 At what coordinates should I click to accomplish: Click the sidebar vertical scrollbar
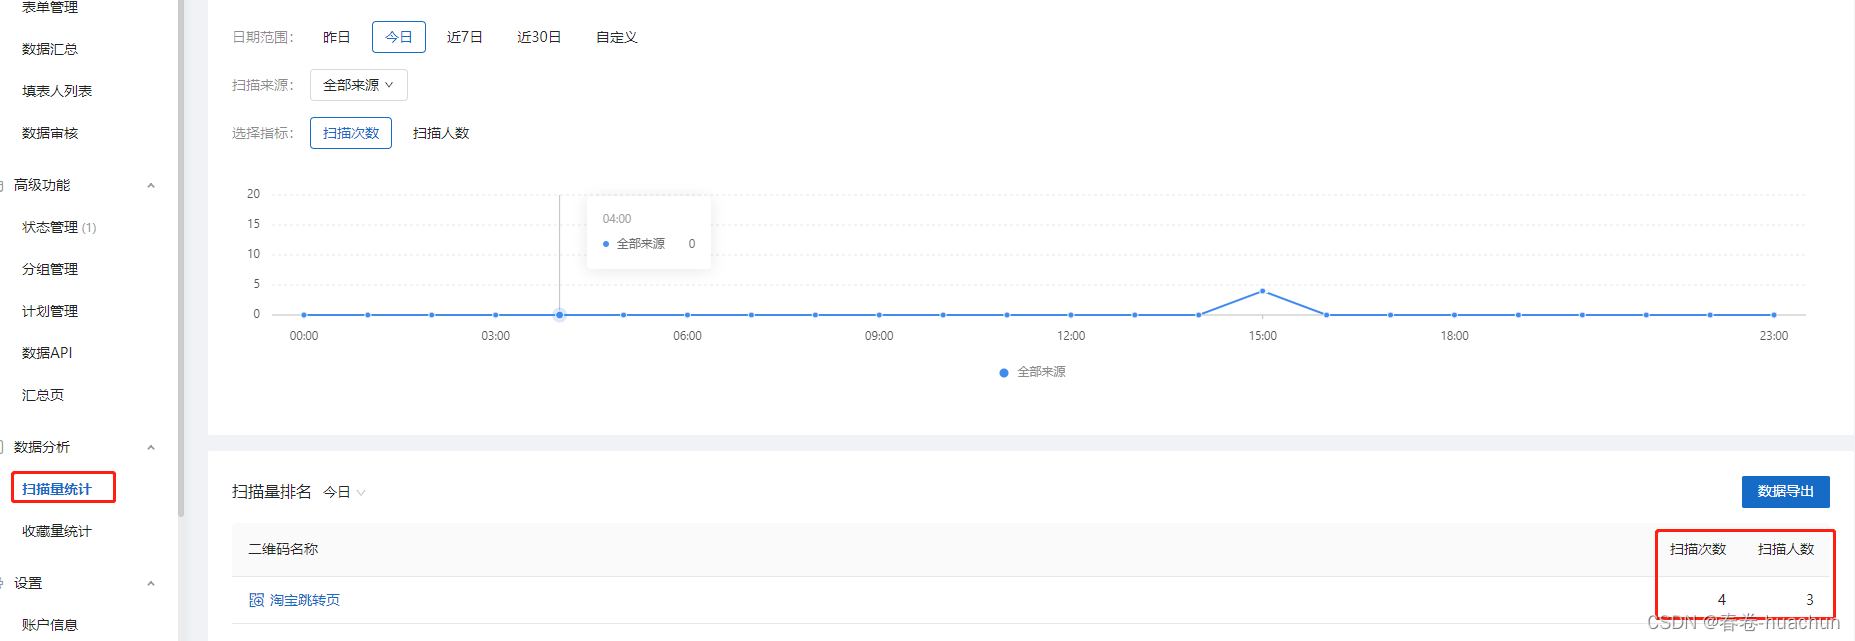pos(181,258)
